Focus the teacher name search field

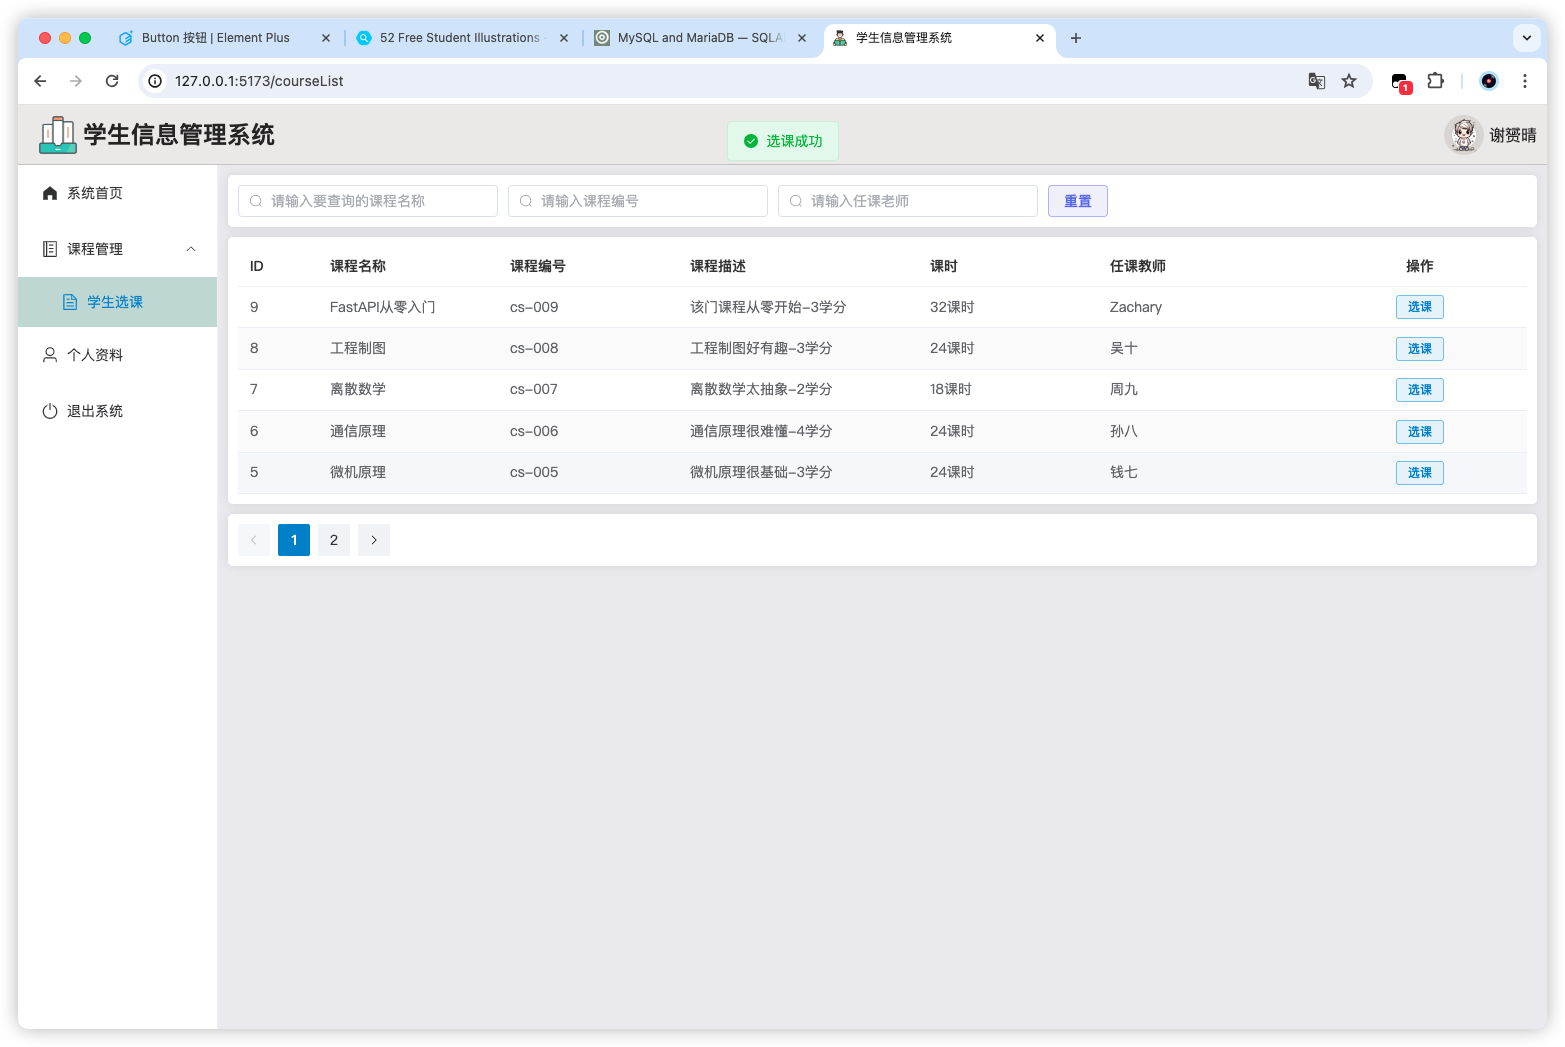(908, 201)
